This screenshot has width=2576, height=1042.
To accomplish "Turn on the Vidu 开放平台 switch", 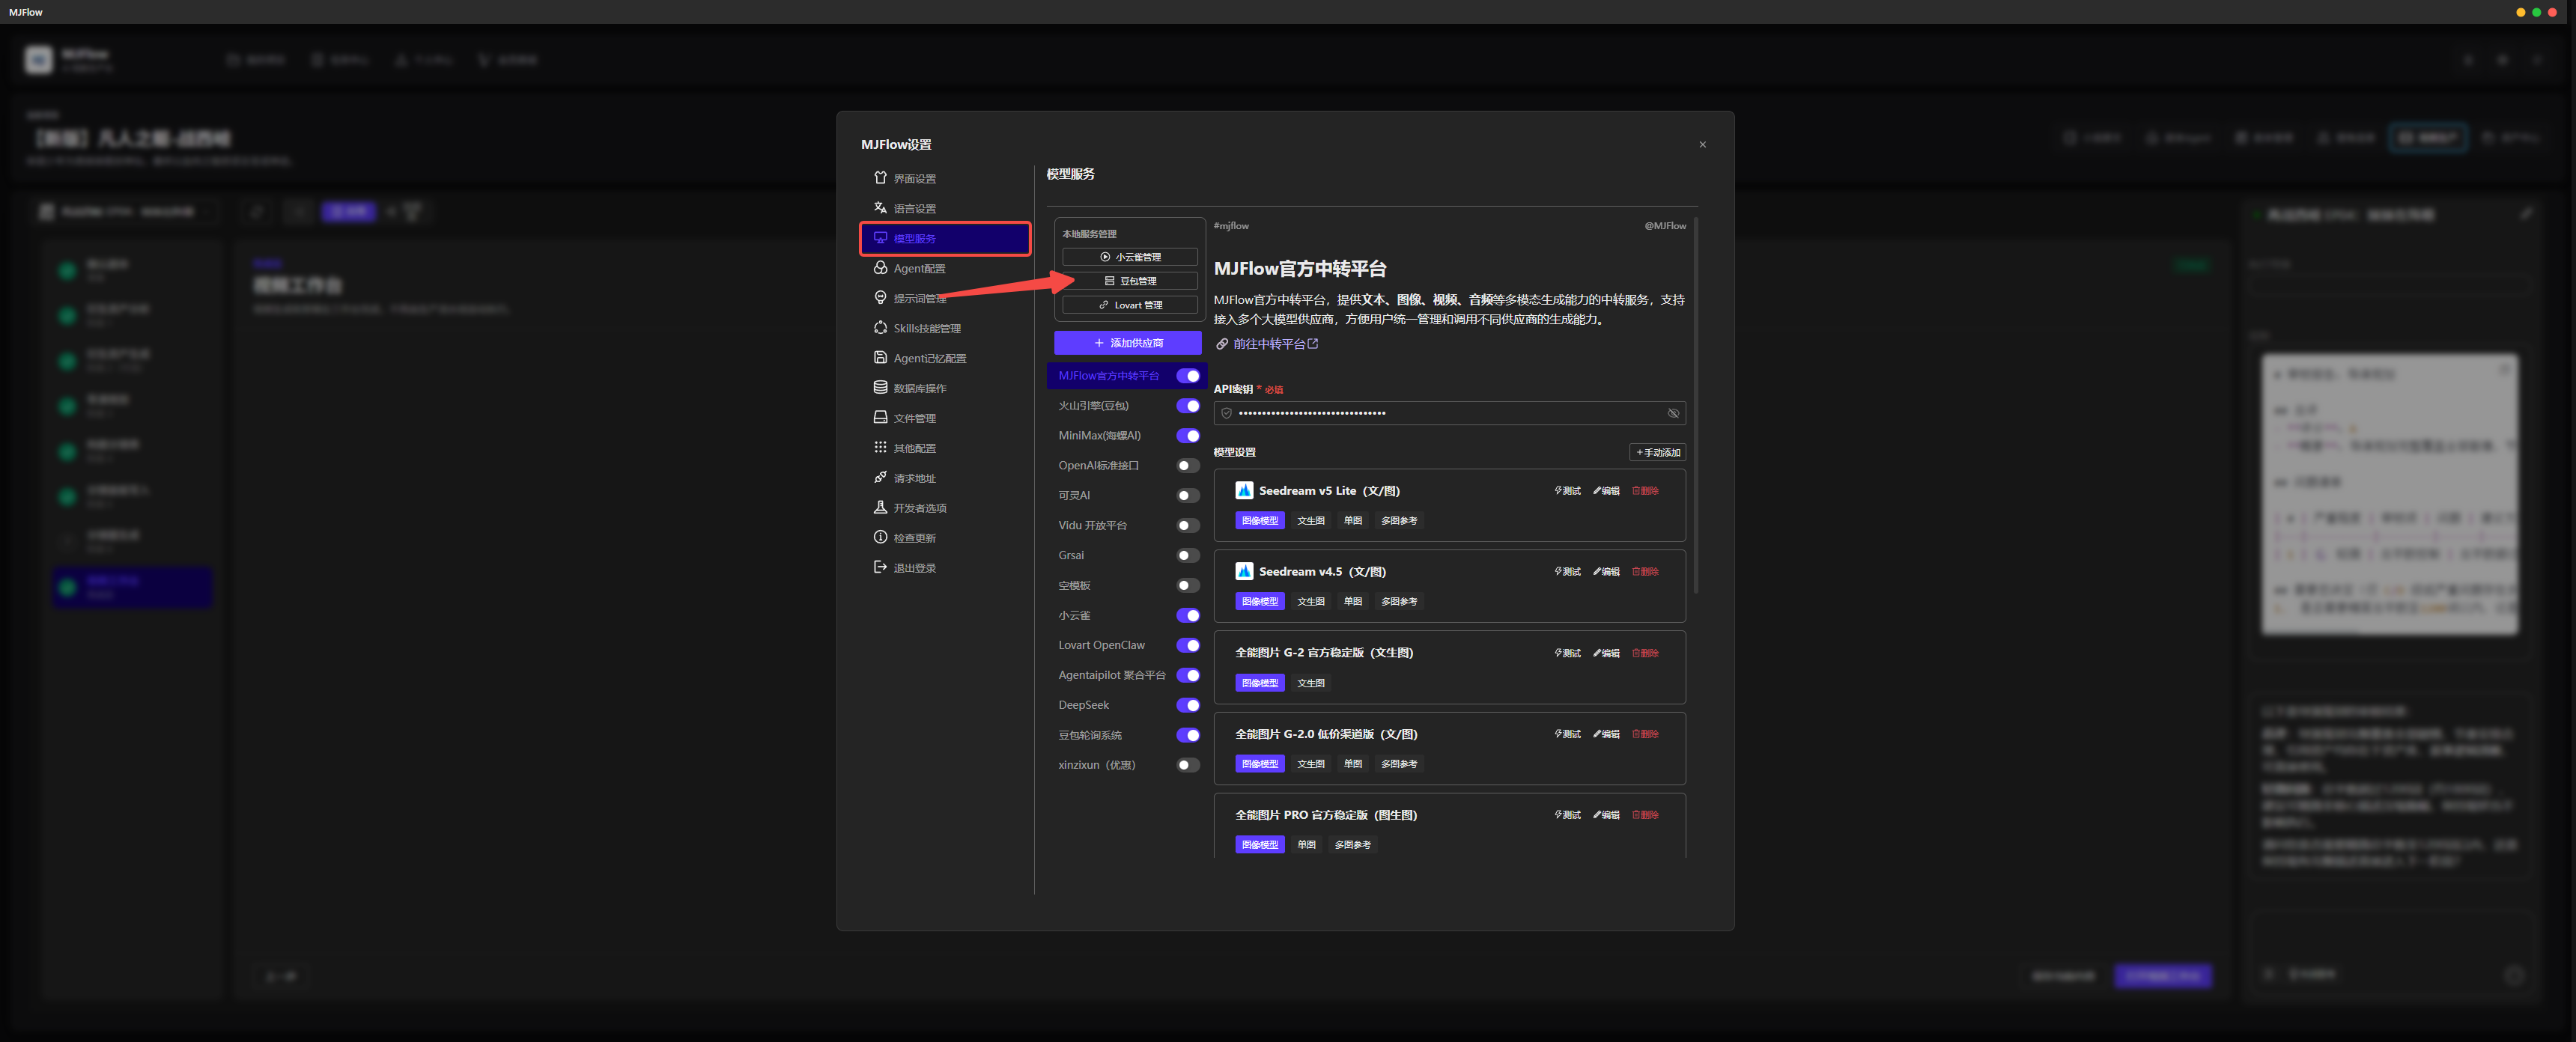I will (1188, 526).
